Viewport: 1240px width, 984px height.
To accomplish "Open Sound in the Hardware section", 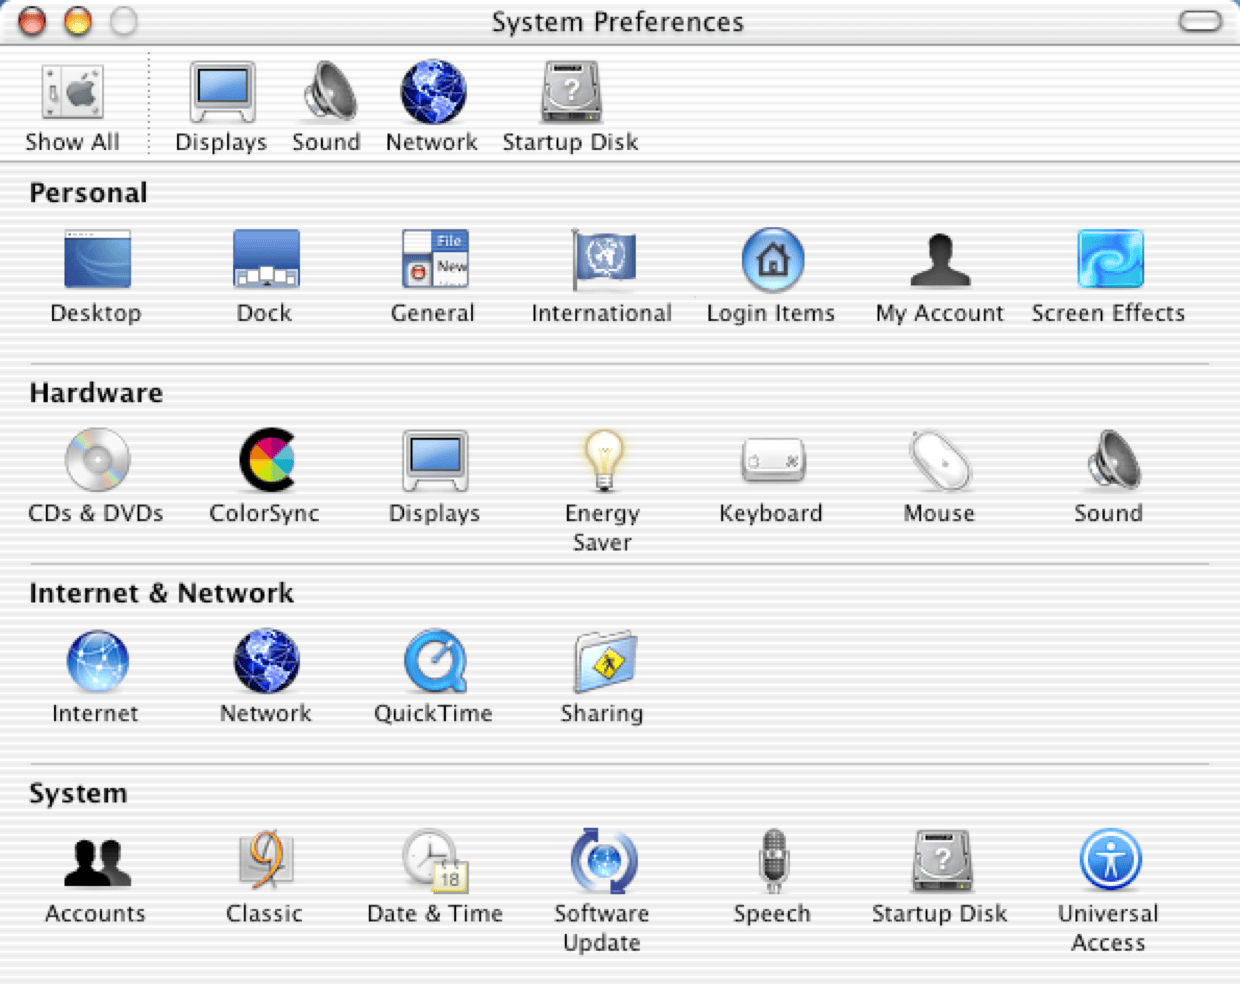I will pos(1113,460).
